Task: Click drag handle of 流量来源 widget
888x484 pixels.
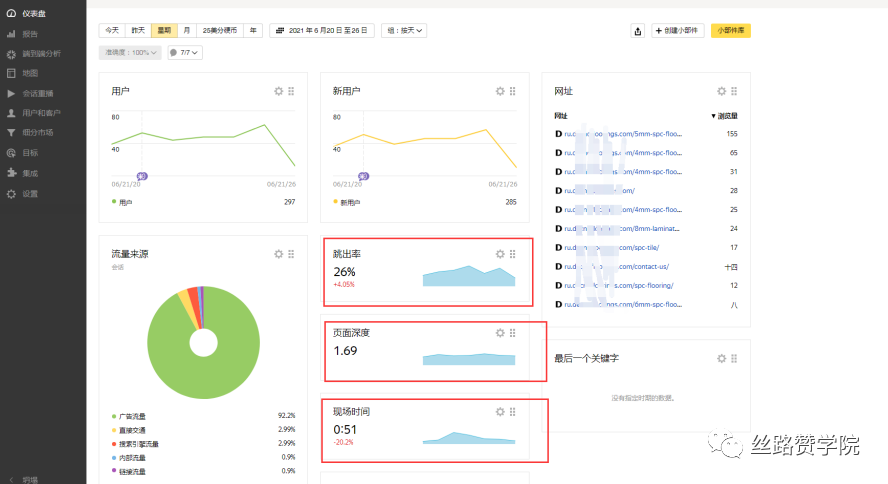Action: pos(291,254)
